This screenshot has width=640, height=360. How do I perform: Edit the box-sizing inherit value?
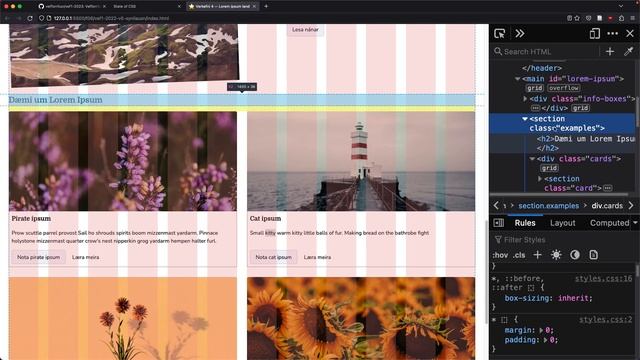[573, 298]
